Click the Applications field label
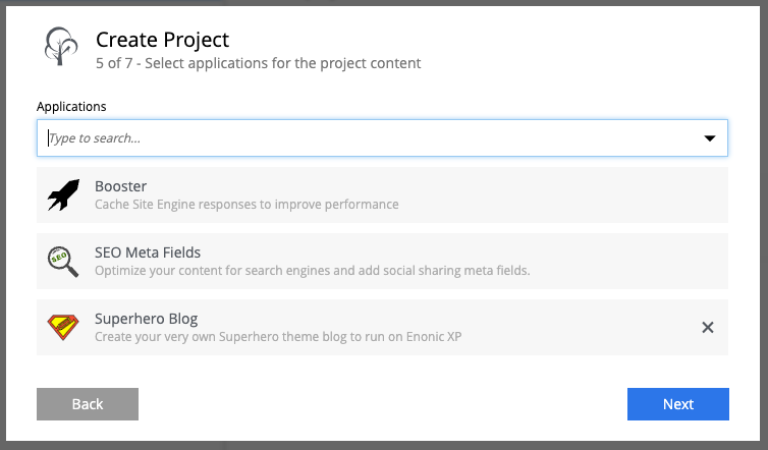Viewport: 768px width, 450px height. [71, 106]
